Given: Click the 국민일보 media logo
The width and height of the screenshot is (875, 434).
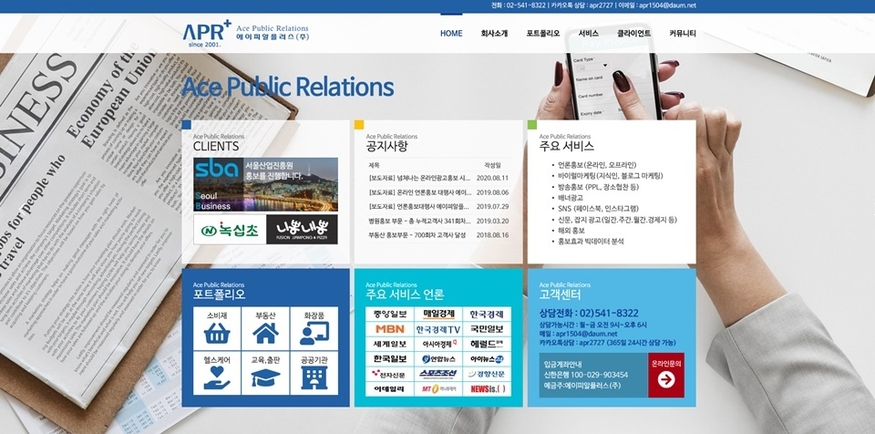Looking at the screenshot, I should tap(487, 329).
